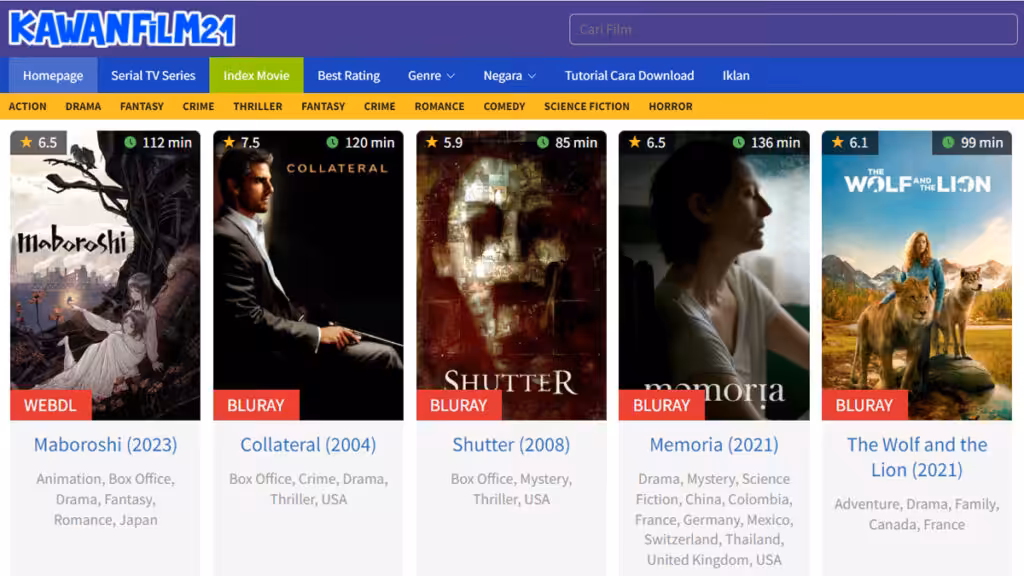Open the Serial TV Series menu item

coord(153,75)
